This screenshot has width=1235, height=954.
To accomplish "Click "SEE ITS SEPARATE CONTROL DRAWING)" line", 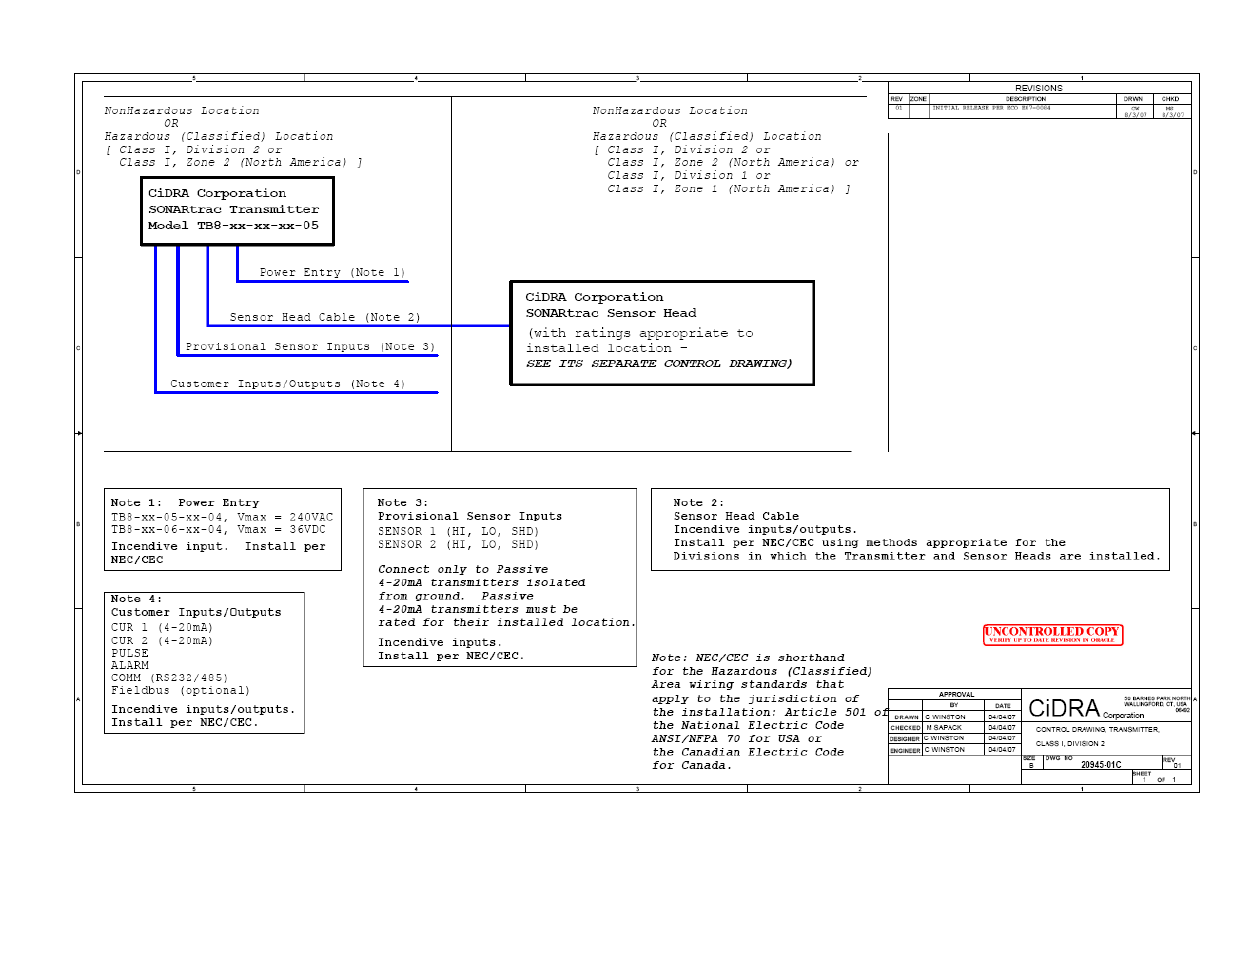I will click(659, 364).
